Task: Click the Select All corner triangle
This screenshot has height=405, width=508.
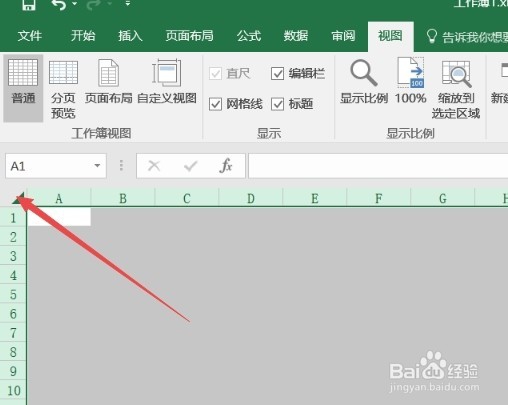Action: click(x=18, y=198)
